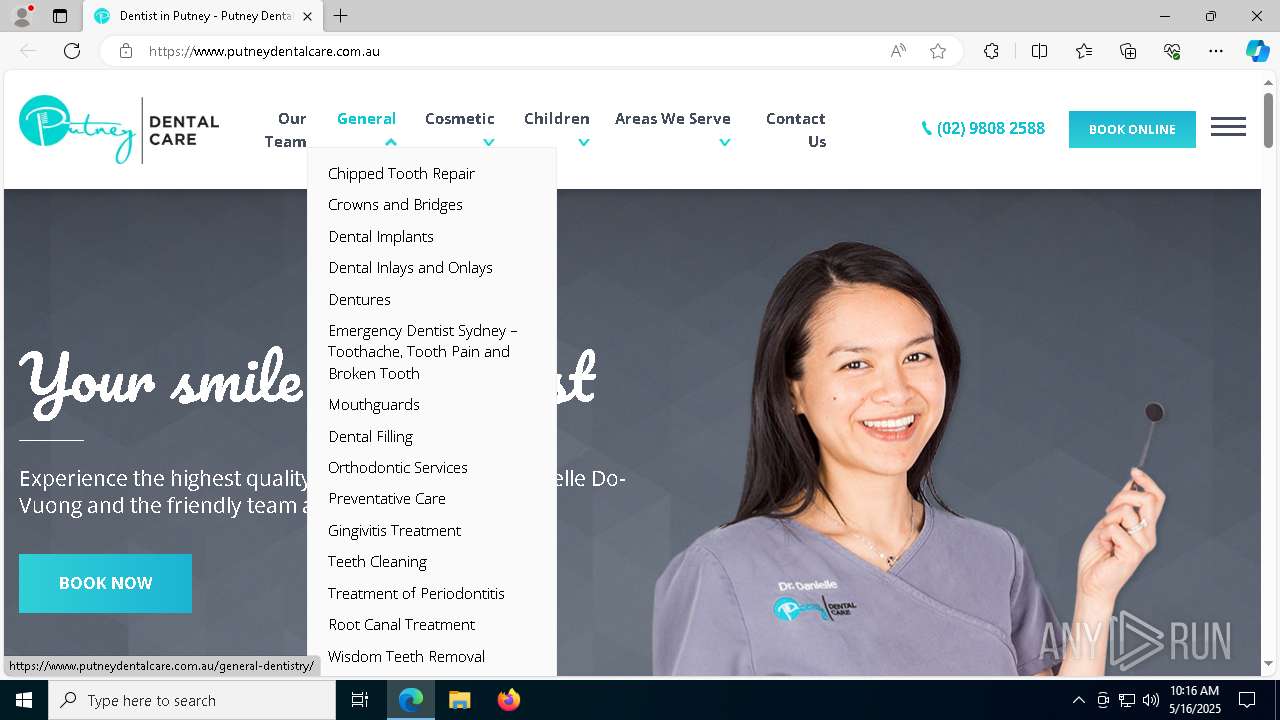1280x720 pixels.
Task: Select Orthodontic Services
Action: coord(398,467)
